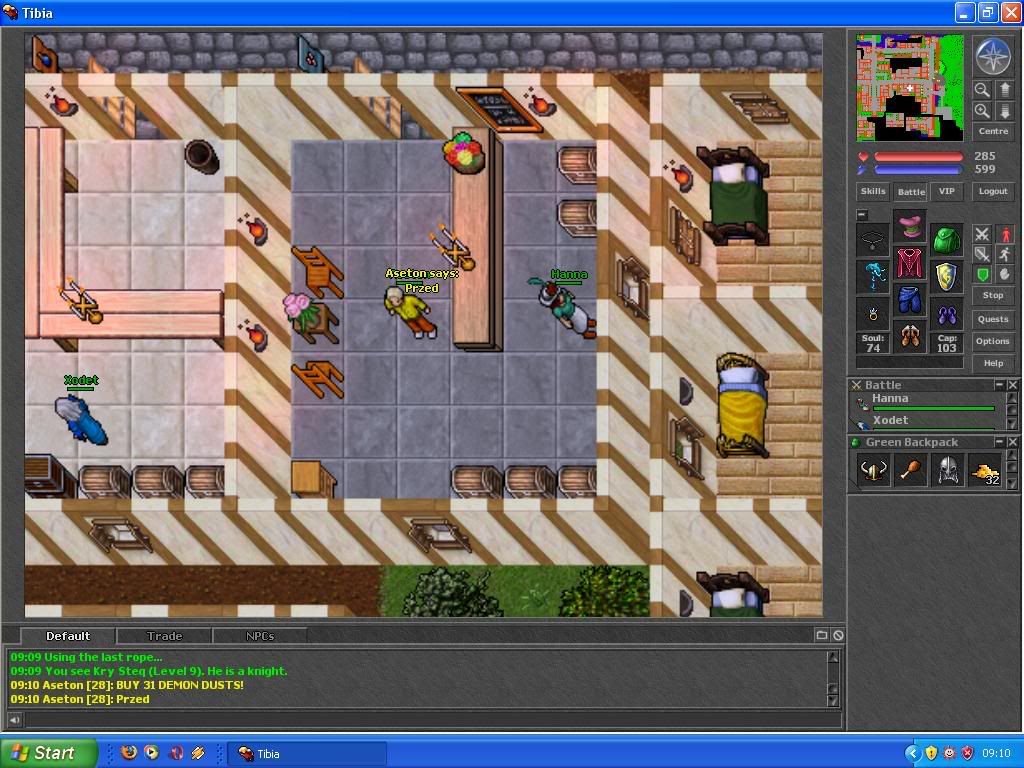Select the purple item in ammo slot
This screenshot has height=768, width=1024.
pos(947,314)
